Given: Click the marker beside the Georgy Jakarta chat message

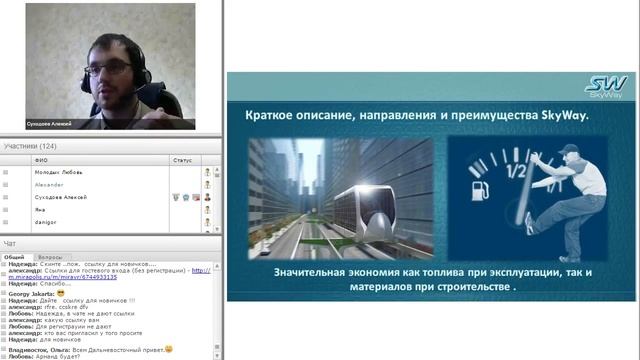Looking at the screenshot, I should (4, 293).
